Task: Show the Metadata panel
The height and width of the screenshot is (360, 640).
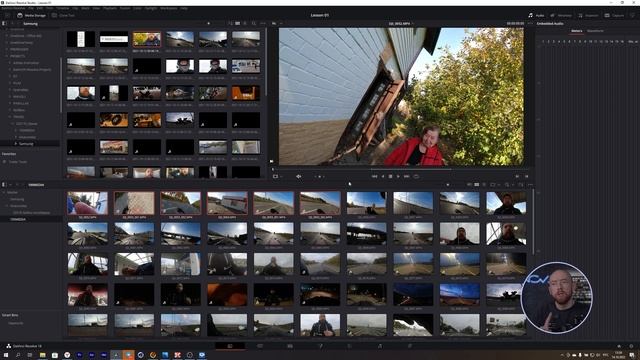Action: coord(561,16)
